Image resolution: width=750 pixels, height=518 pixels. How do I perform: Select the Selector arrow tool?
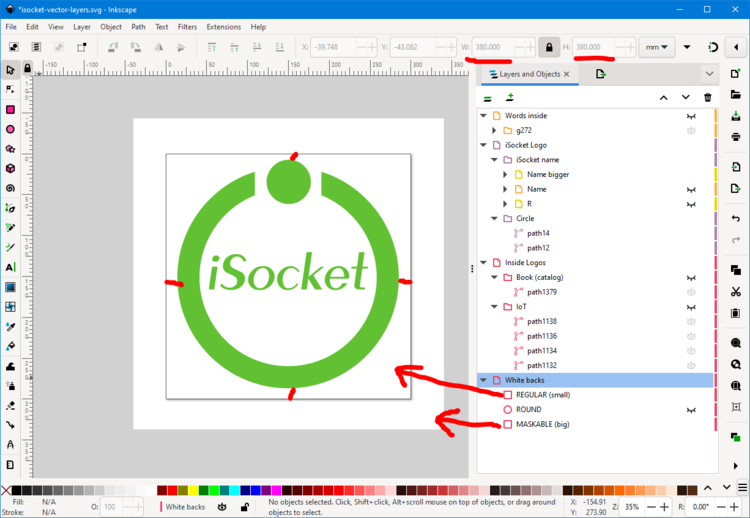click(10, 70)
